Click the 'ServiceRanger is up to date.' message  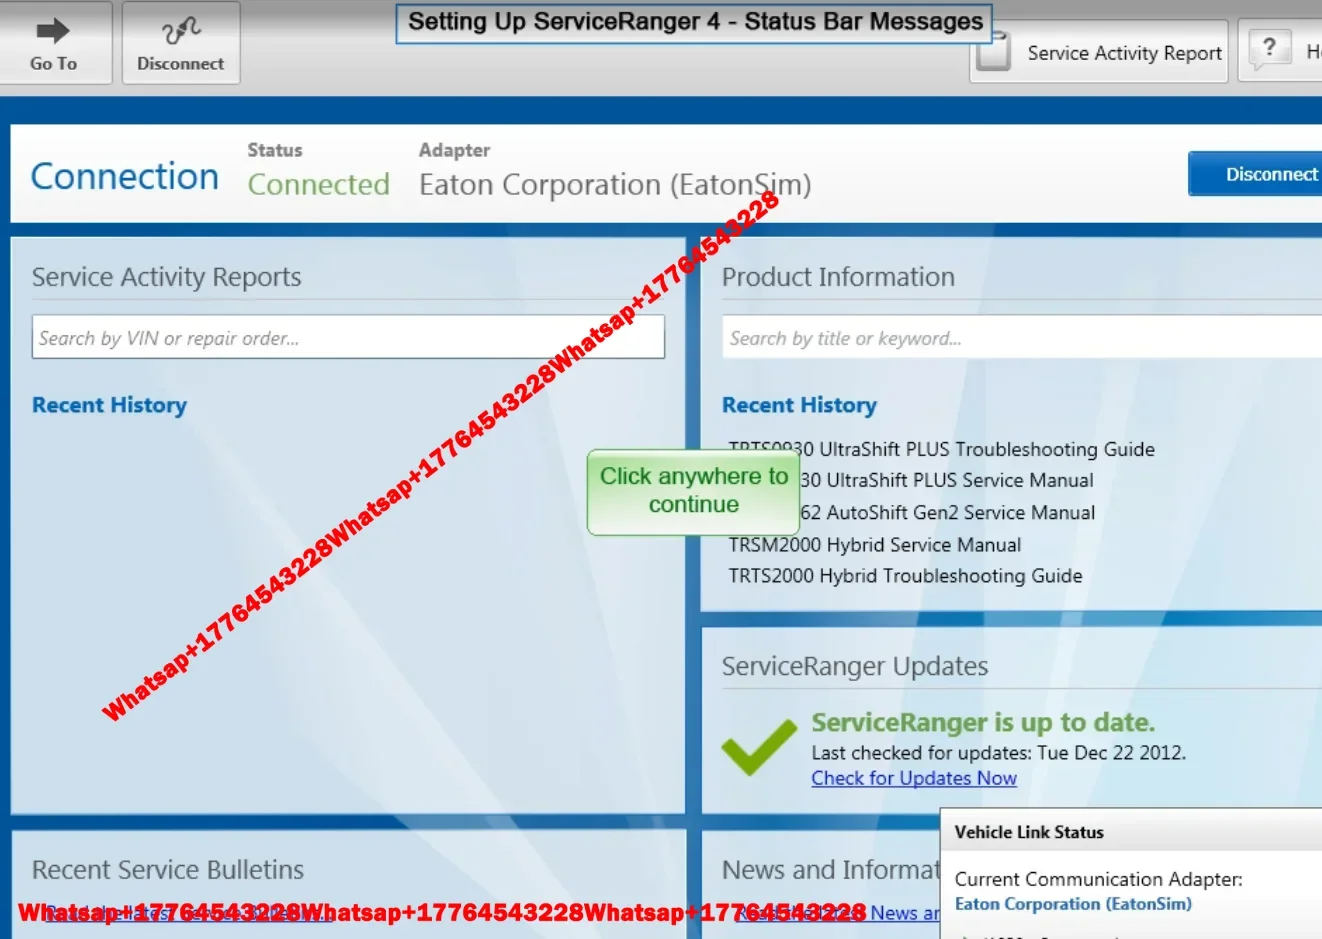(x=983, y=722)
